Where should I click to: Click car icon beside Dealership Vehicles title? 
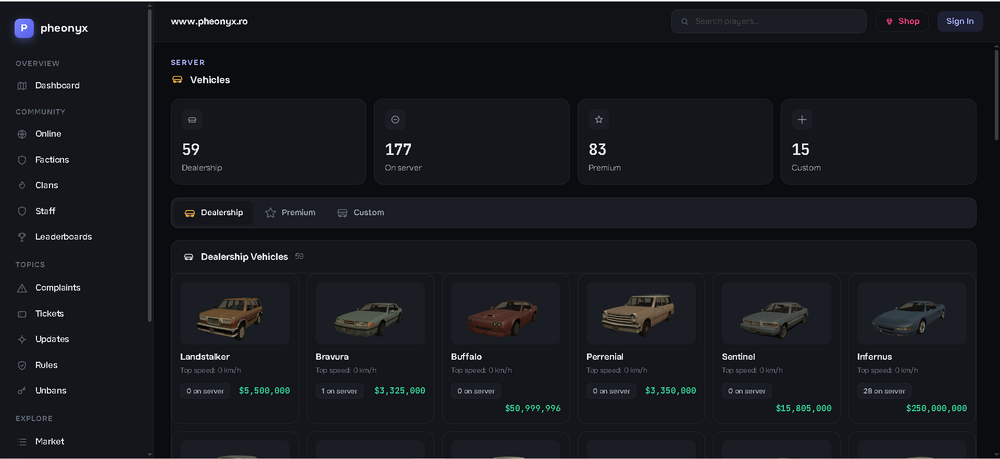click(189, 257)
